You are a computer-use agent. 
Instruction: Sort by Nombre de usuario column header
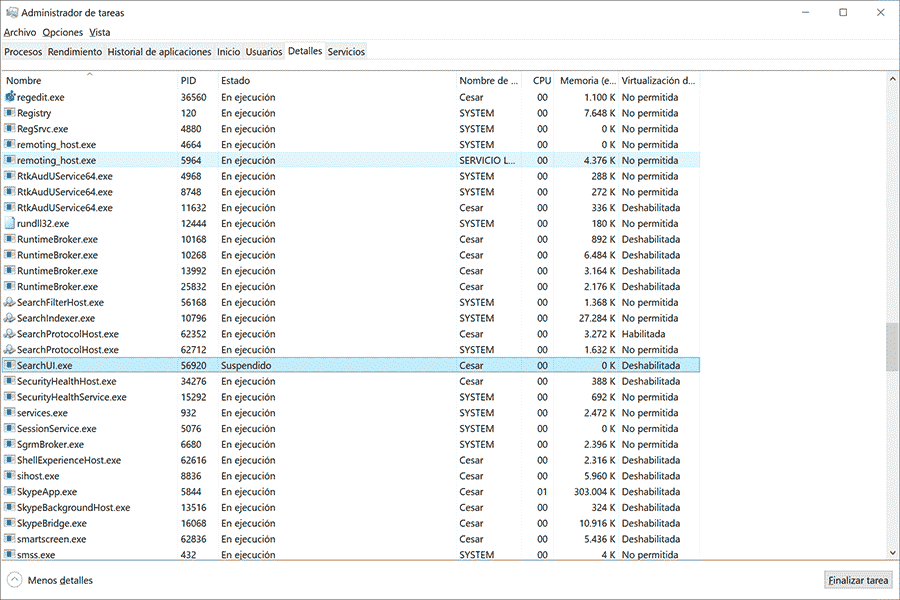pyautogui.click(x=488, y=80)
